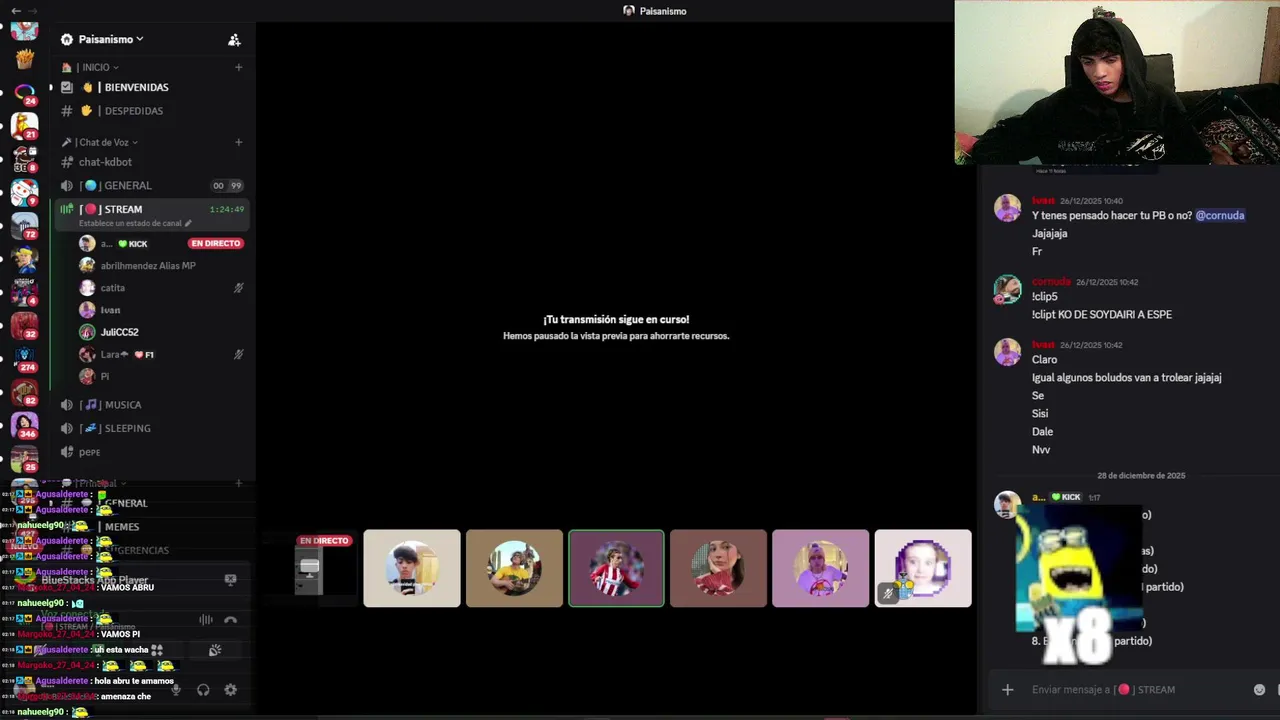The image size is (1280, 720).
Task: Open emoji picker in message bar
Action: click(x=1259, y=689)
